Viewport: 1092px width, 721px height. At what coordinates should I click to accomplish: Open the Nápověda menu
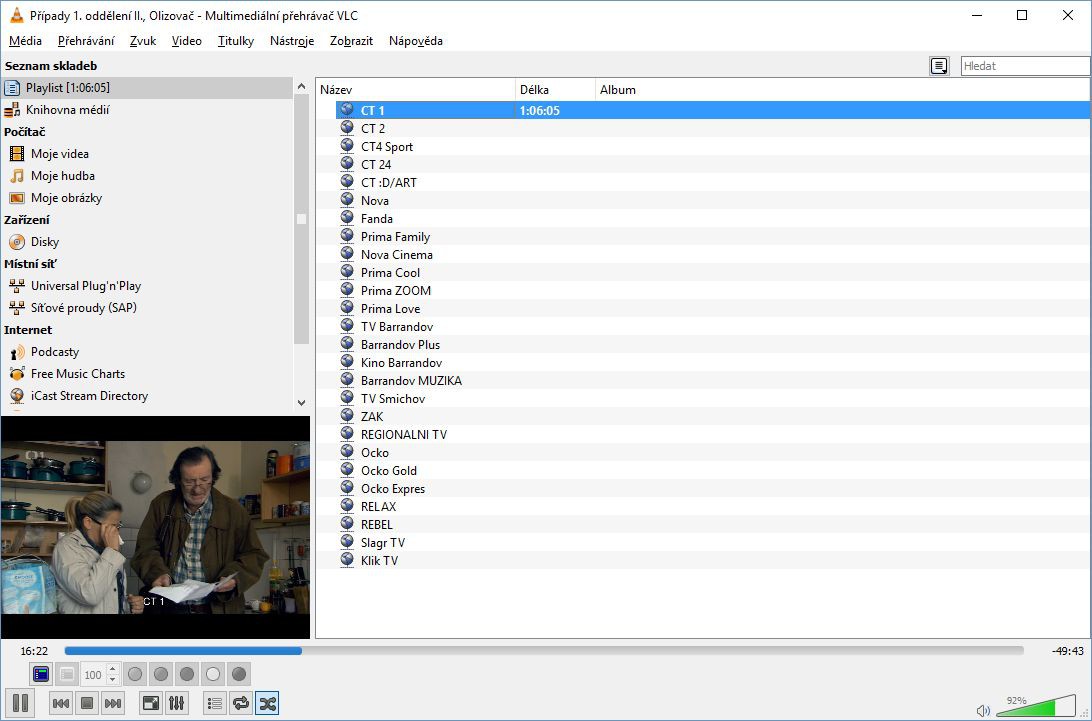416,41
